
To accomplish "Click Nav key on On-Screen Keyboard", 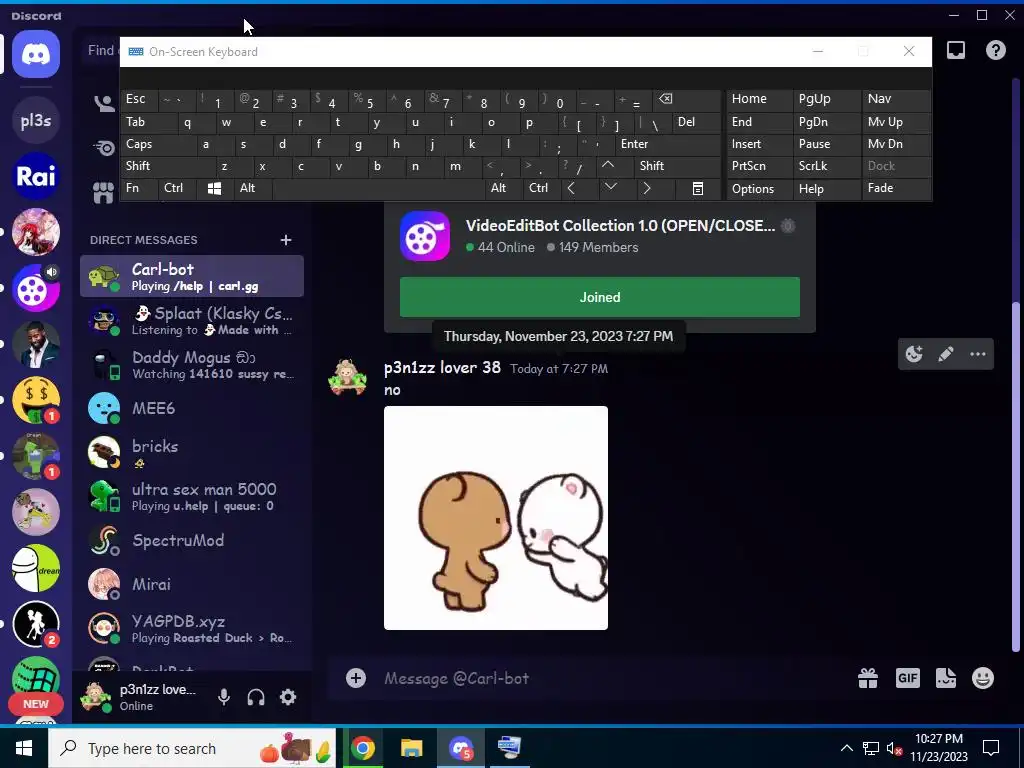I will tap(897, 99).
